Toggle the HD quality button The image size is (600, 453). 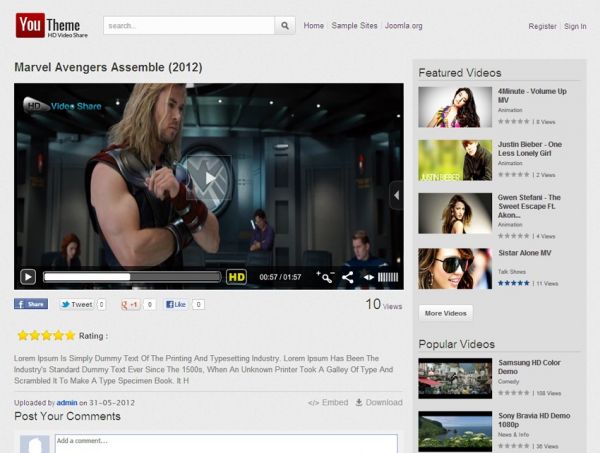coord(236,277)
